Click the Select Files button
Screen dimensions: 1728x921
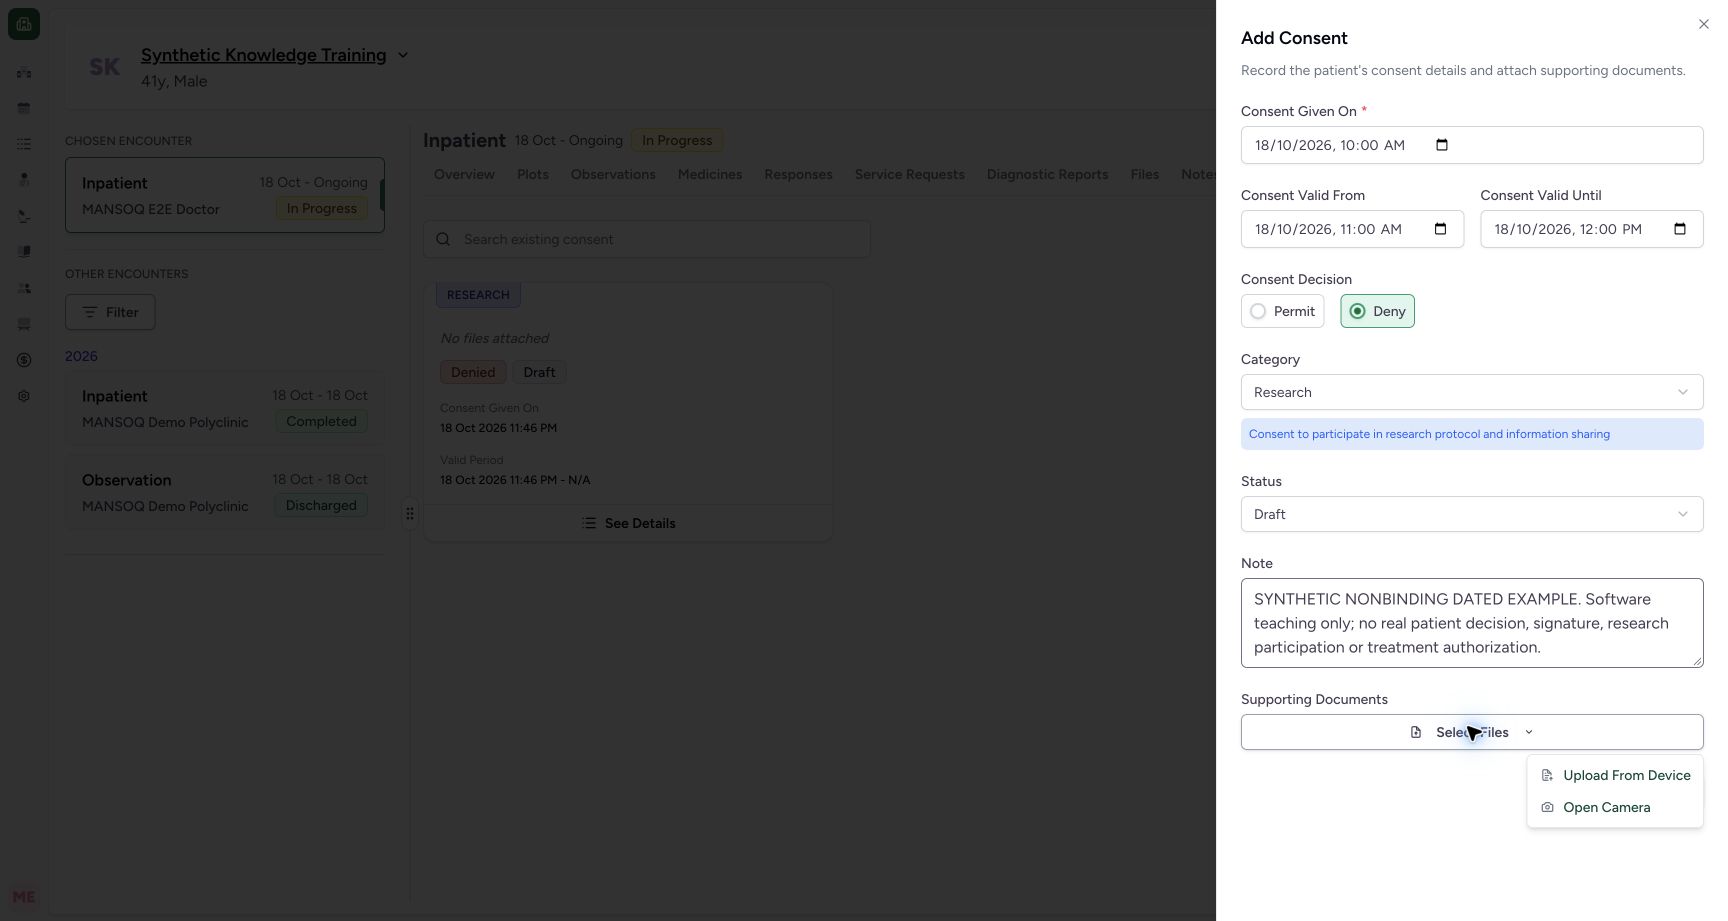click(x=1471, y=732)
